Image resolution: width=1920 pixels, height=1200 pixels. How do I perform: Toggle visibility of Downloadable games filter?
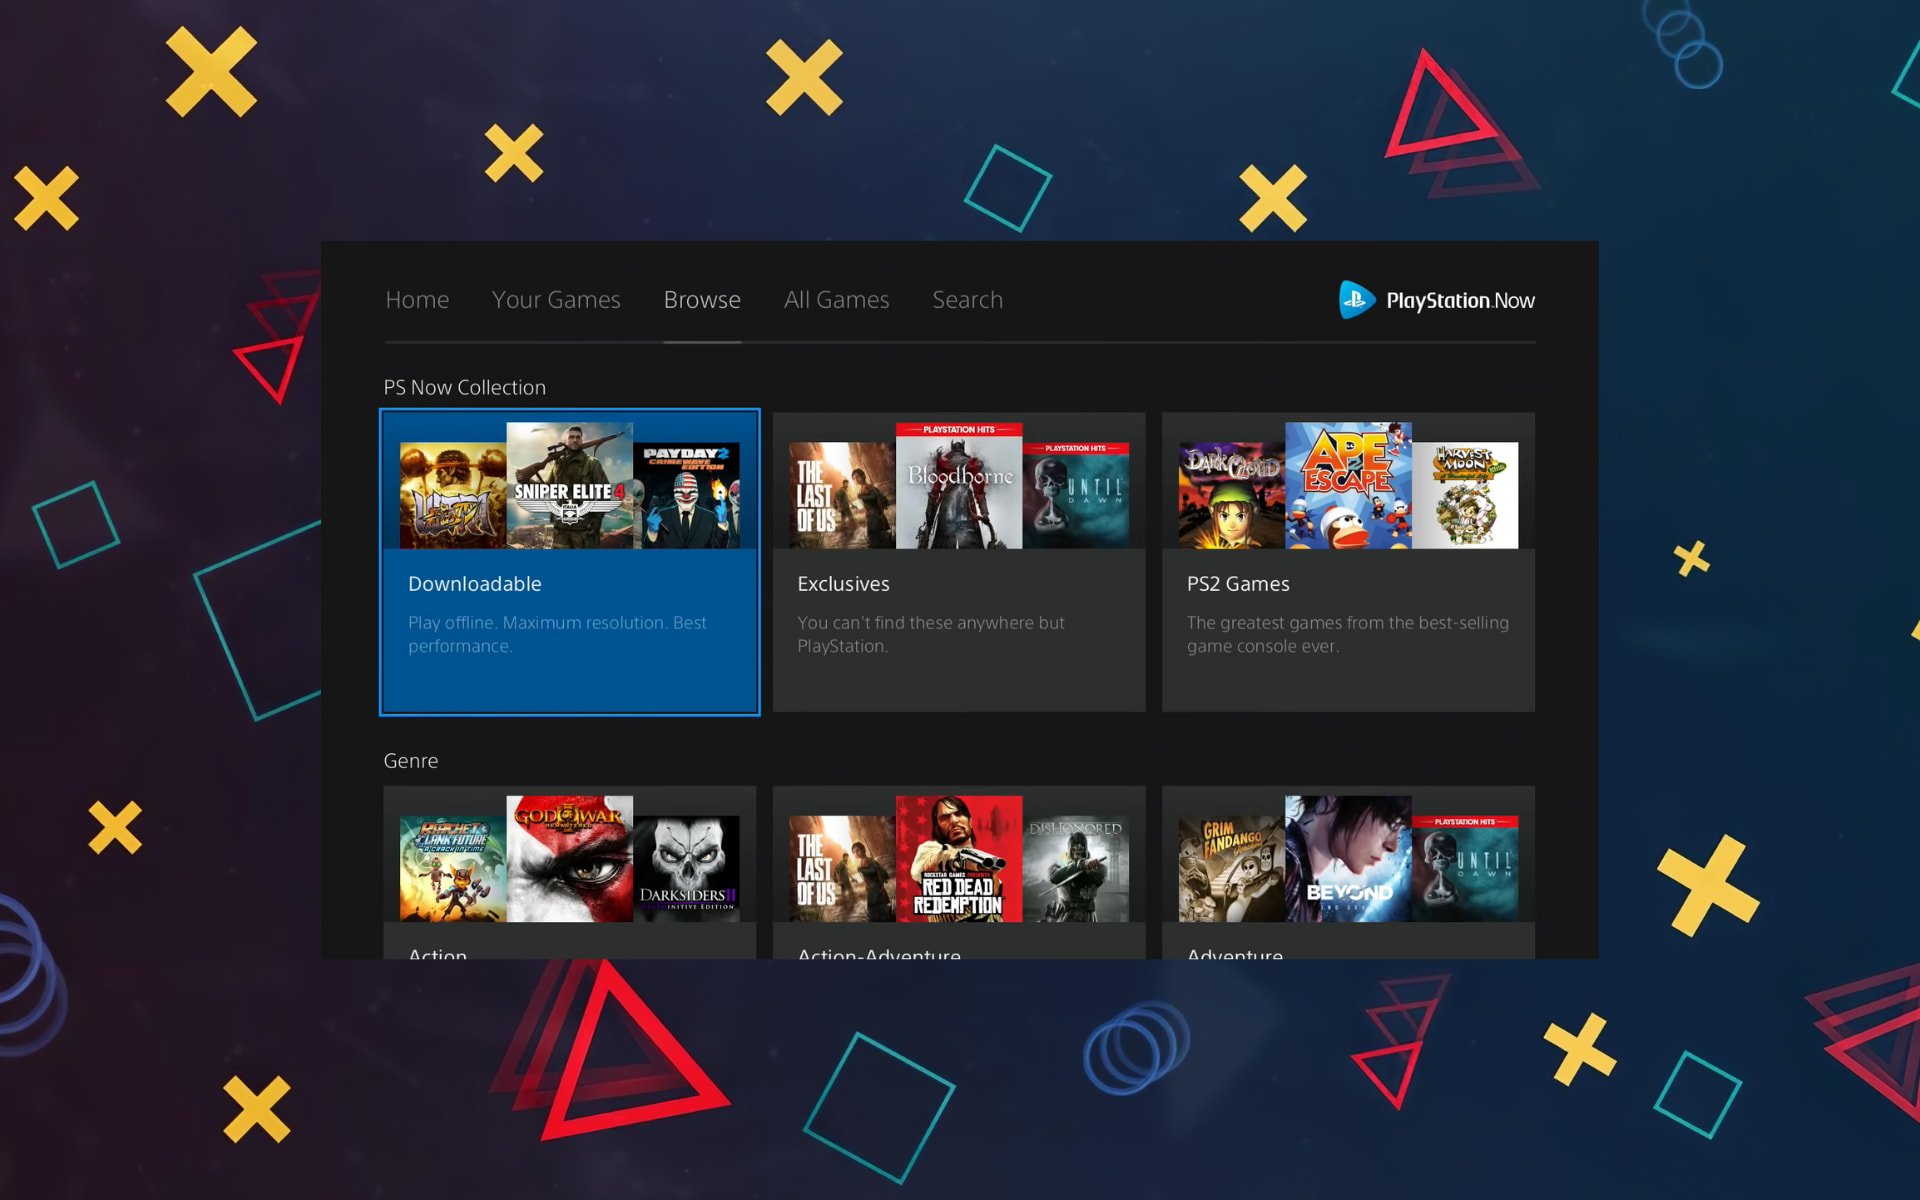click(x=572, y=563)
